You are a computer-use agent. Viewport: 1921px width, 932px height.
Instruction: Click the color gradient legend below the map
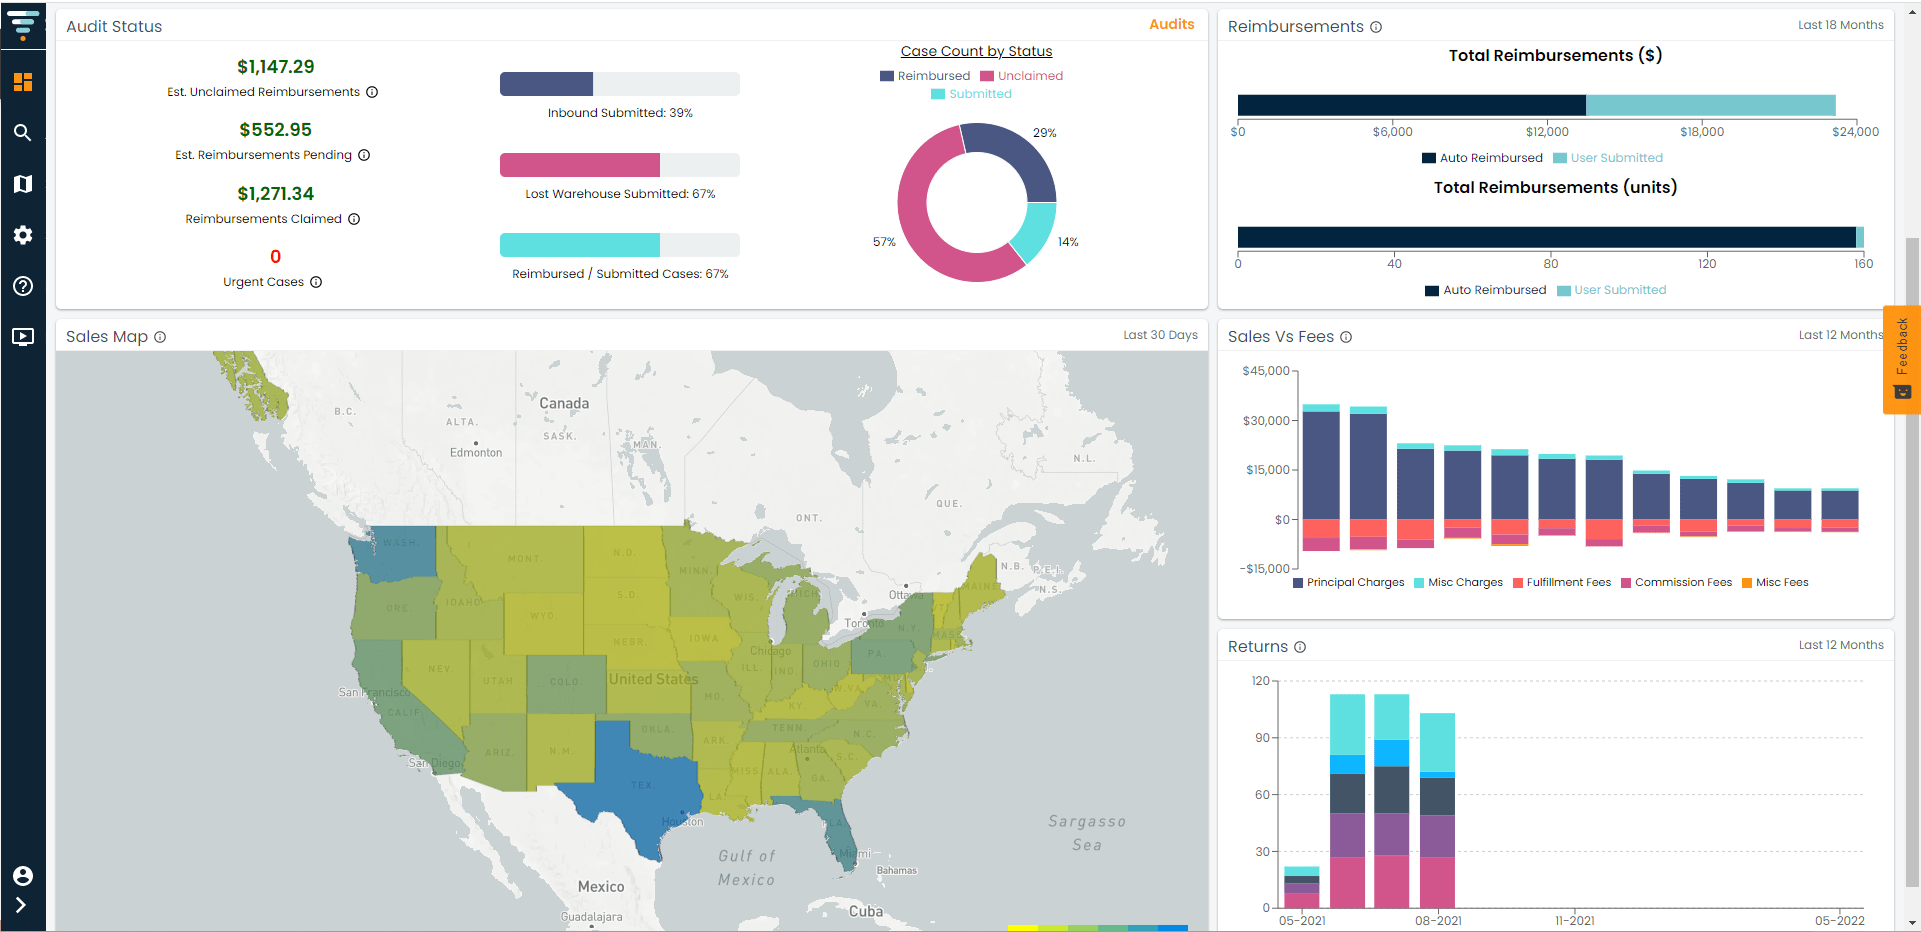pyautogui.click(x=1097, y=927)
